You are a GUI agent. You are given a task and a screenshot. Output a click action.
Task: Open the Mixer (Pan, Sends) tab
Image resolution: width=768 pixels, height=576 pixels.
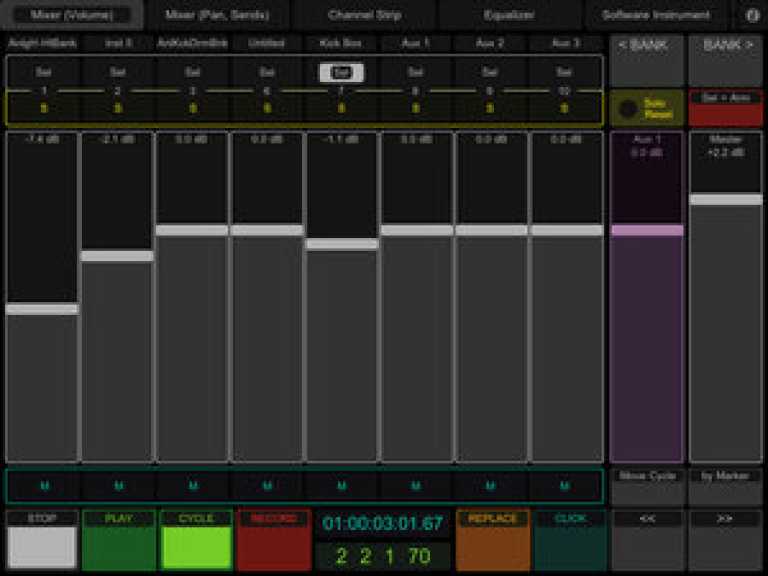(217, 15)
